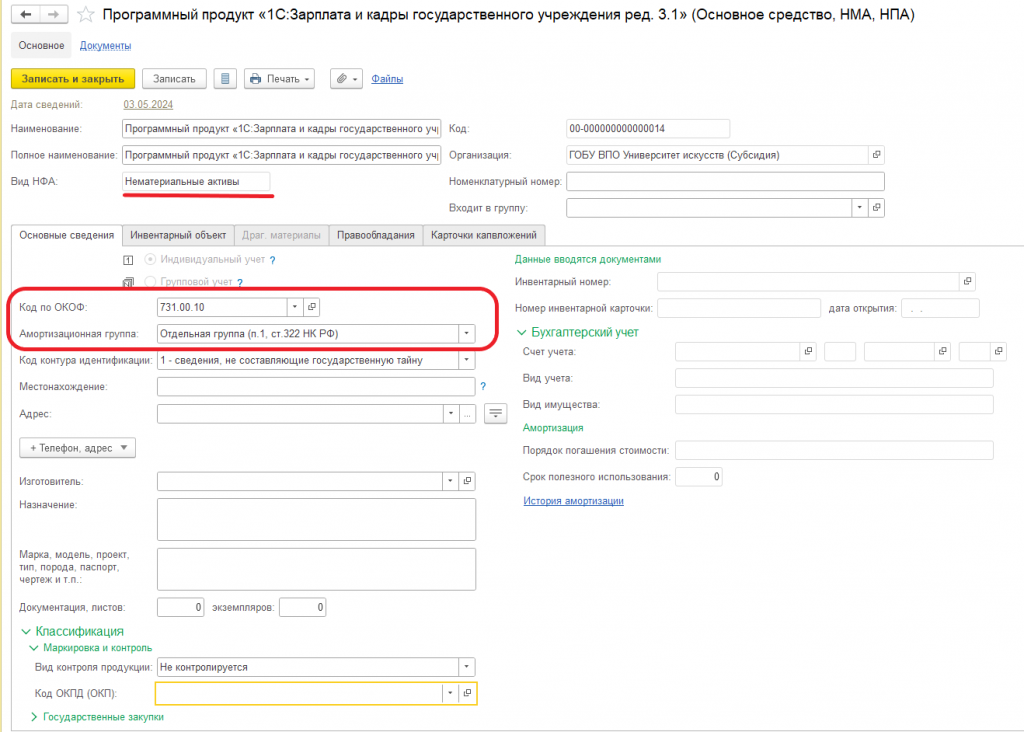Open the Код ОКПД (ОКП) record icon
This screenshot has height=732, width=1024.
[x=467, y=693]
